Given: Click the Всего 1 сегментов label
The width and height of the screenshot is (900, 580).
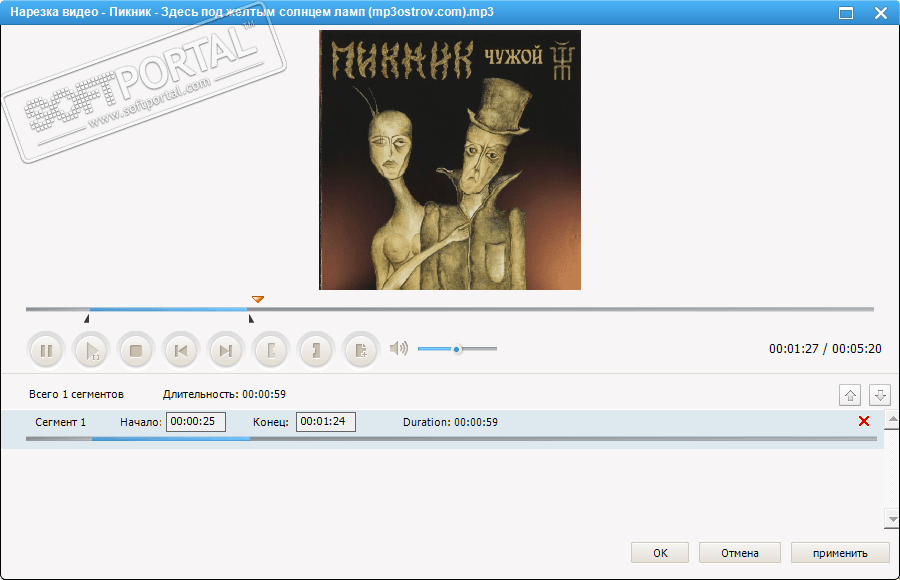Looking at the screenshot, I should 76,395.
